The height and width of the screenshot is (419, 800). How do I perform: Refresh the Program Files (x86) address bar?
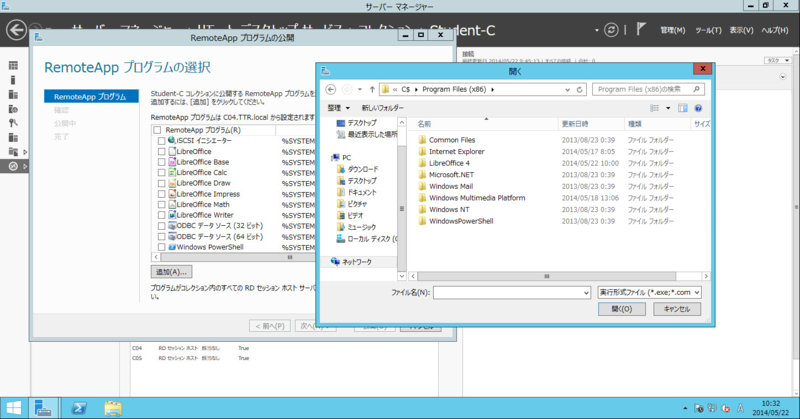[580, 89]
